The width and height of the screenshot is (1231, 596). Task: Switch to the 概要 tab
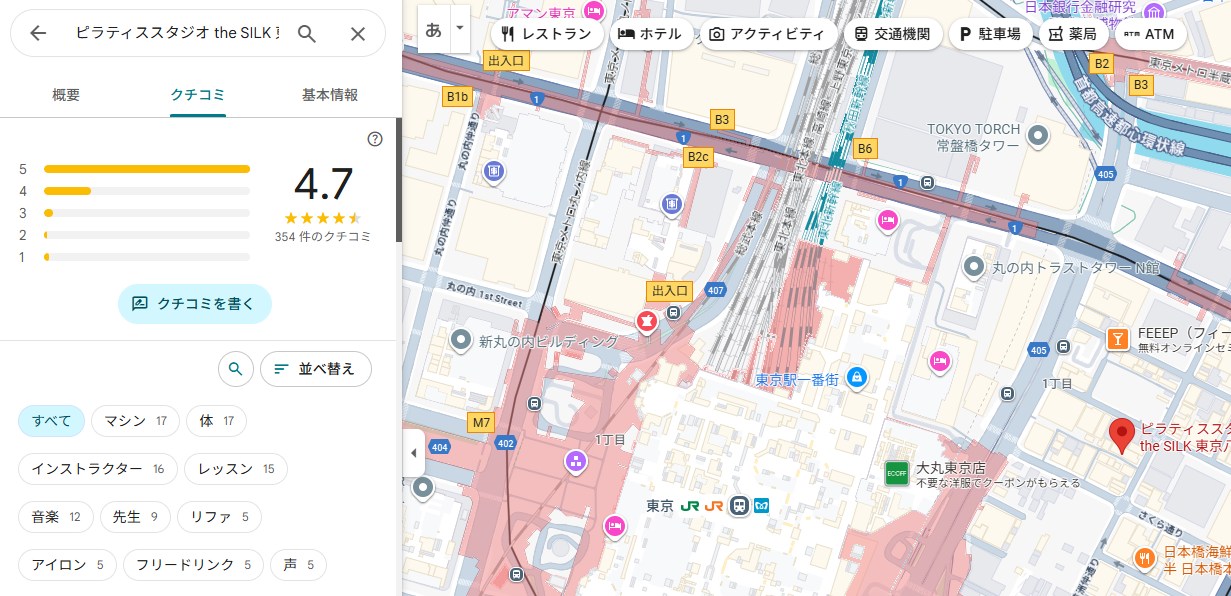point(66,95)
